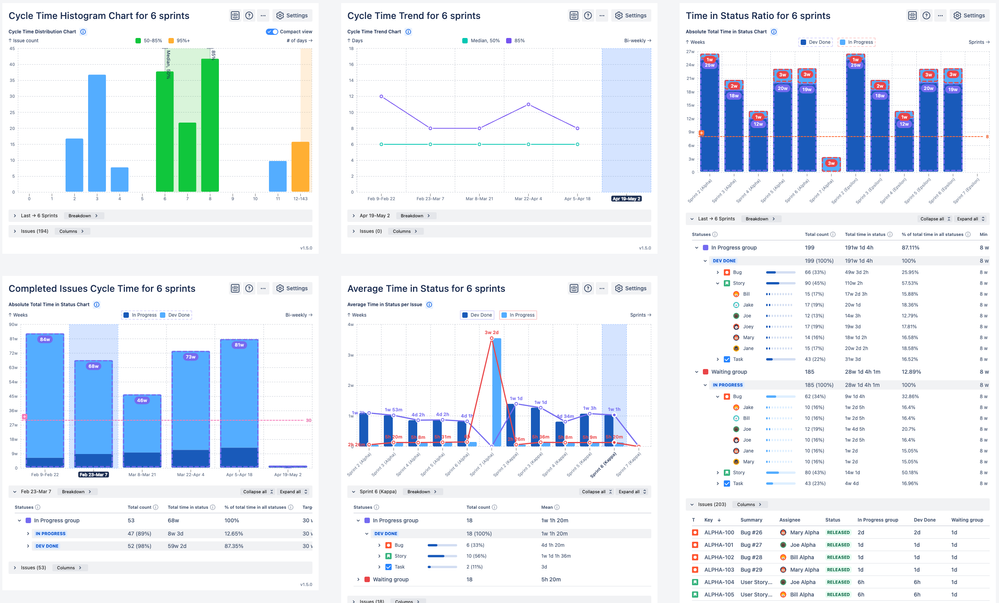Click the help icon on Cycle Time Trend chart
The width and height of the screenshot is (999, 603).
[x=588, y=16]
